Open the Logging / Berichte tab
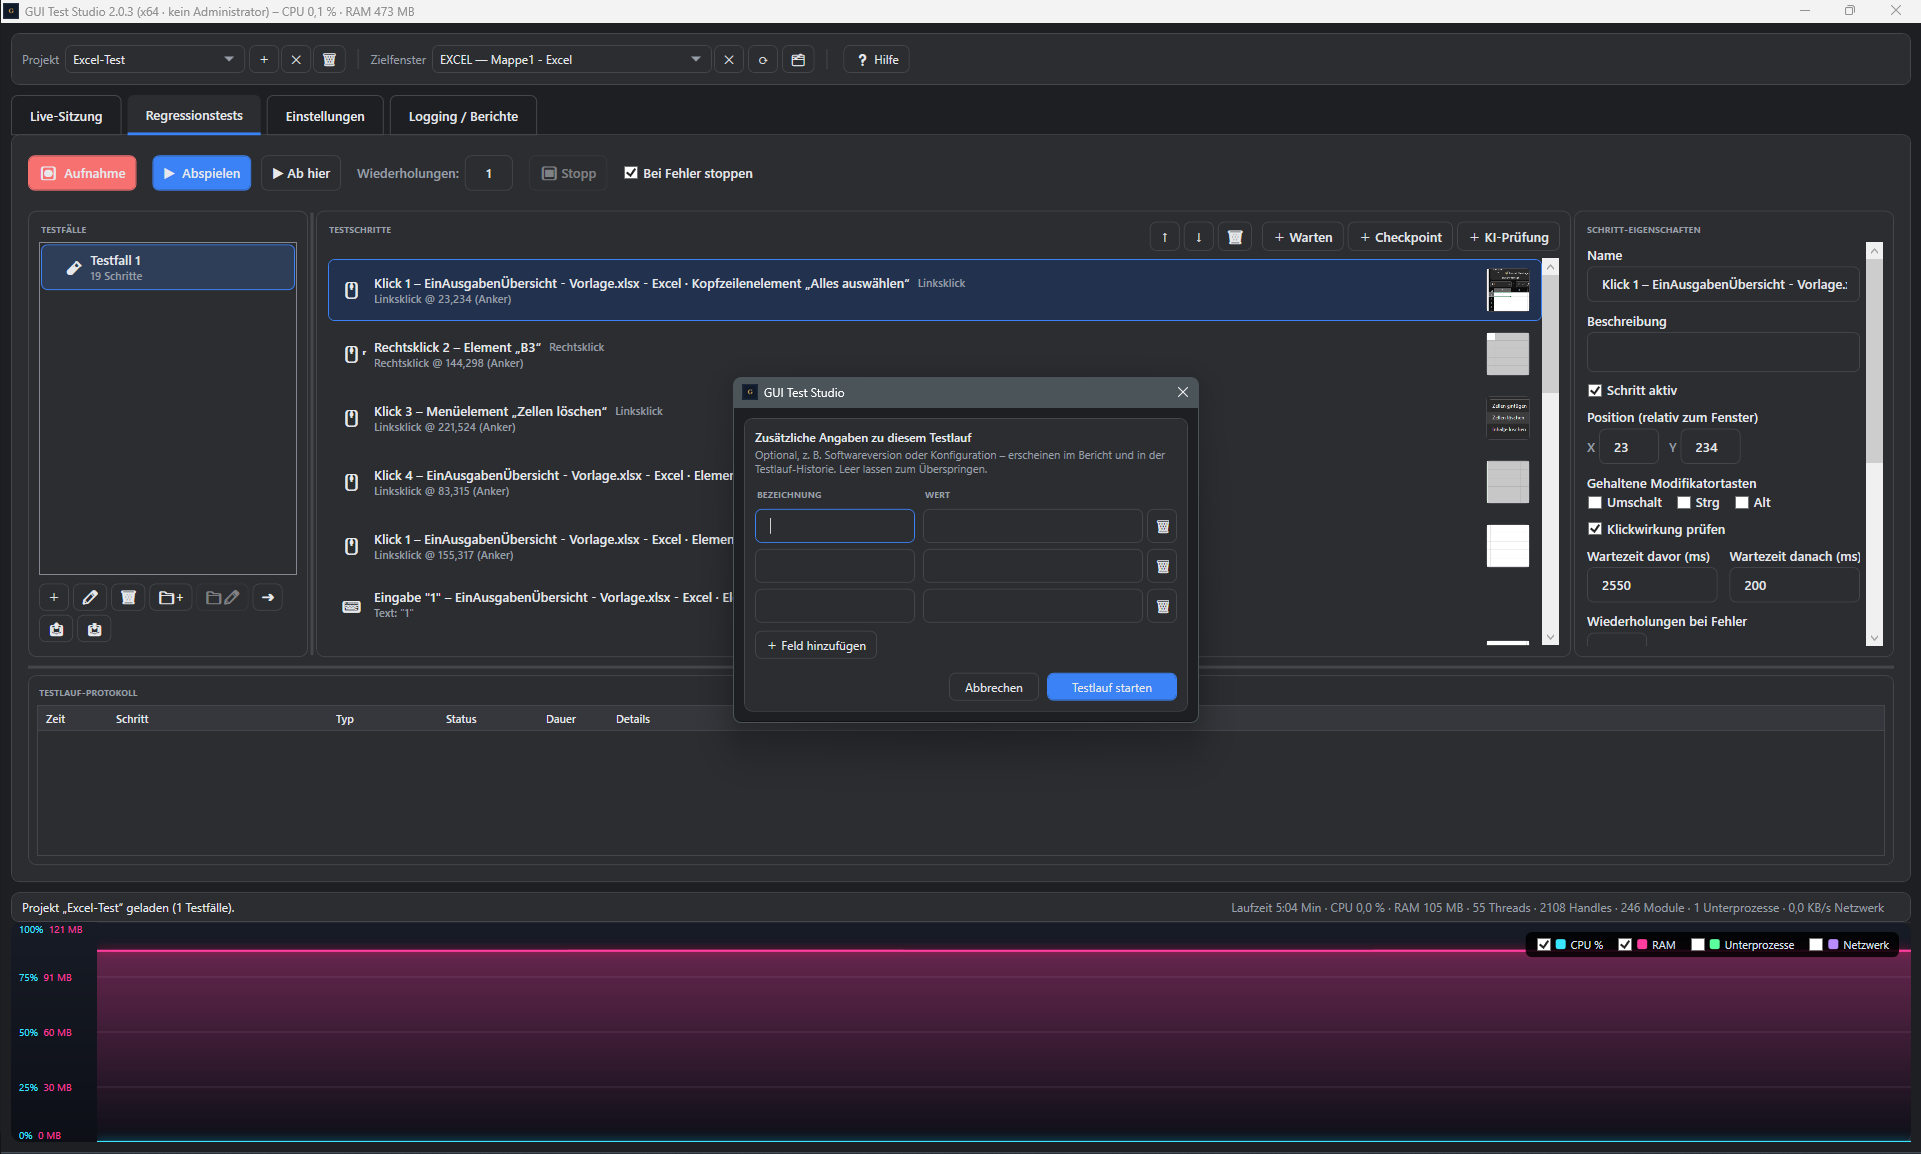The height and width of the screenshot is (1154, 1921). point(463,116)
